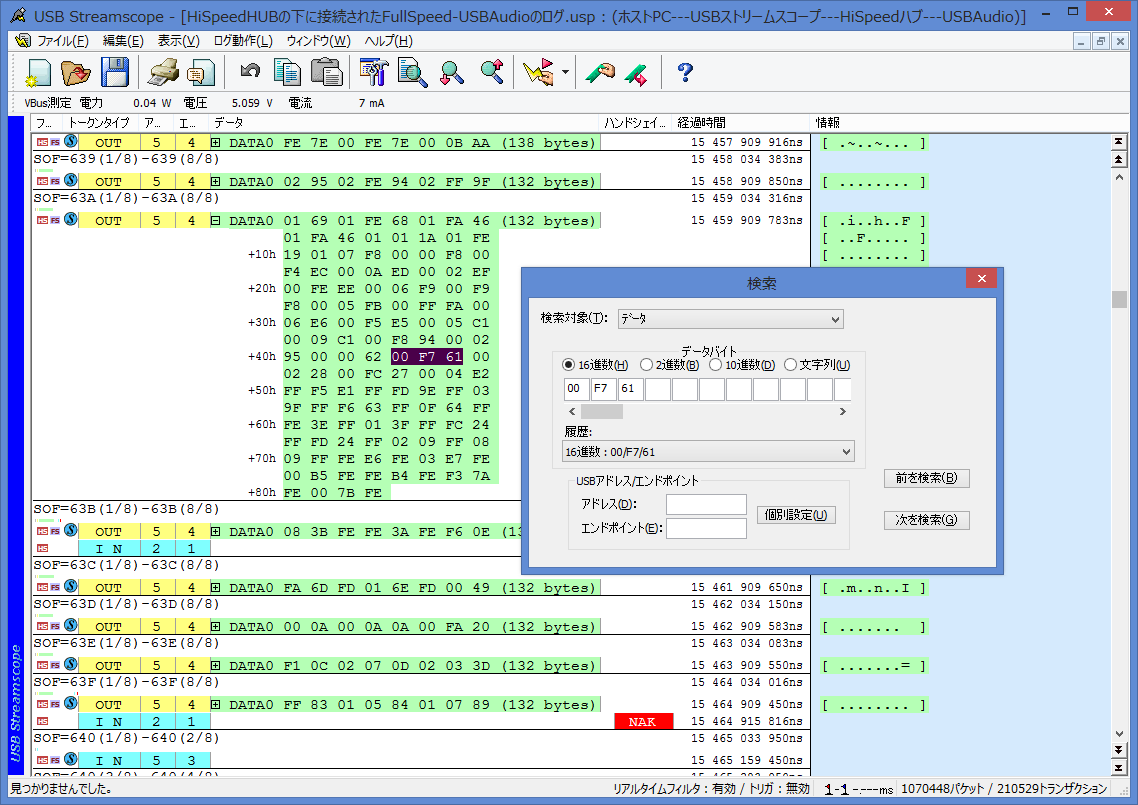Click the blue question mark help icon
Screen dimensions: 1138x805
[684, 73]
